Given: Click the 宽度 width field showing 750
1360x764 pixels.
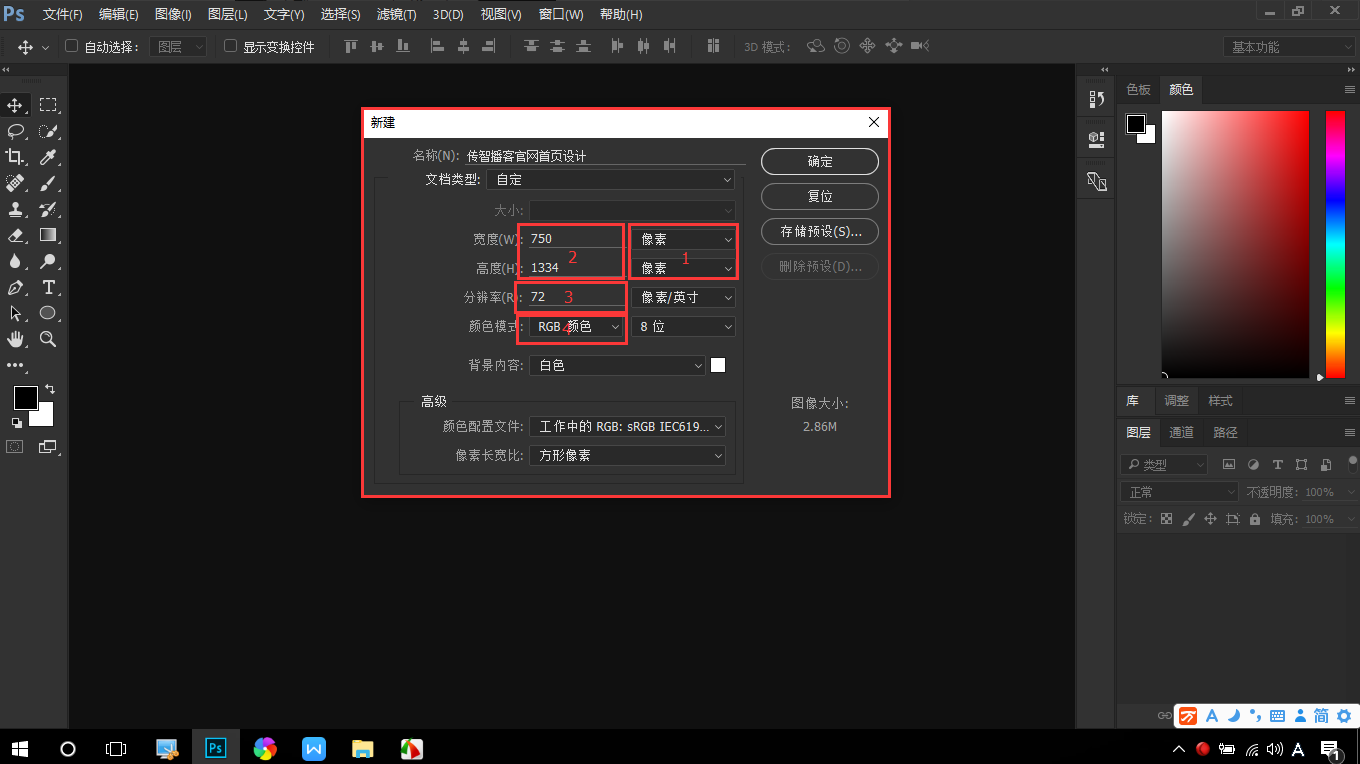Looking at the screenshot, I should pos(575,239).
